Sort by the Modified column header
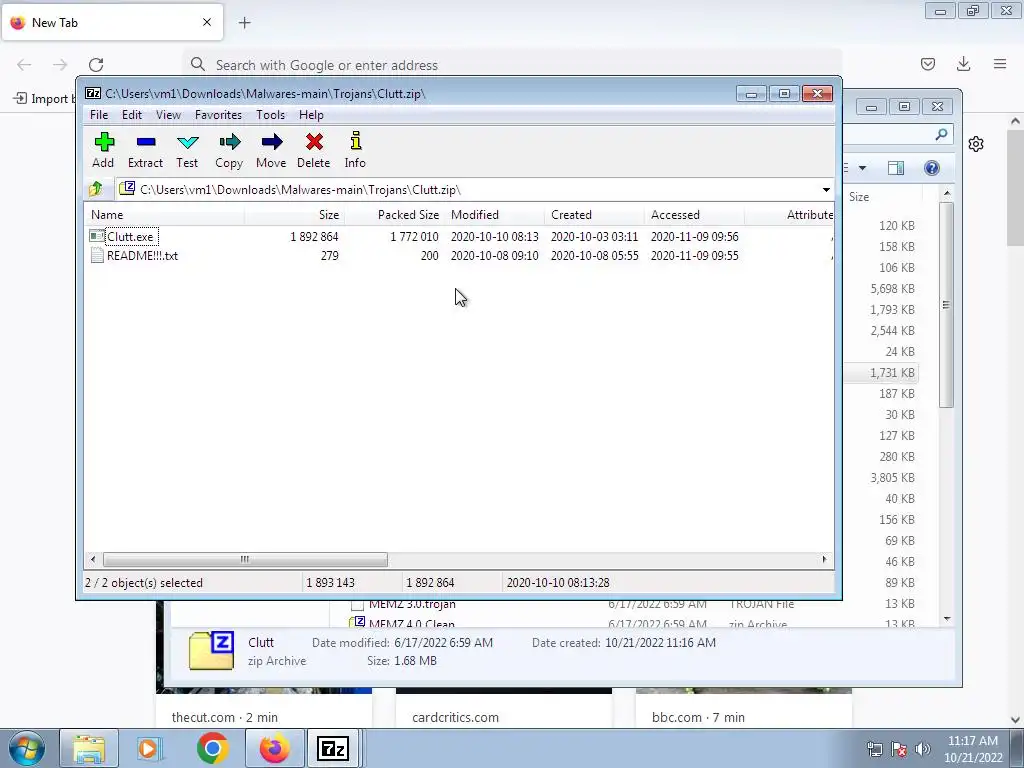 [494, 214]
